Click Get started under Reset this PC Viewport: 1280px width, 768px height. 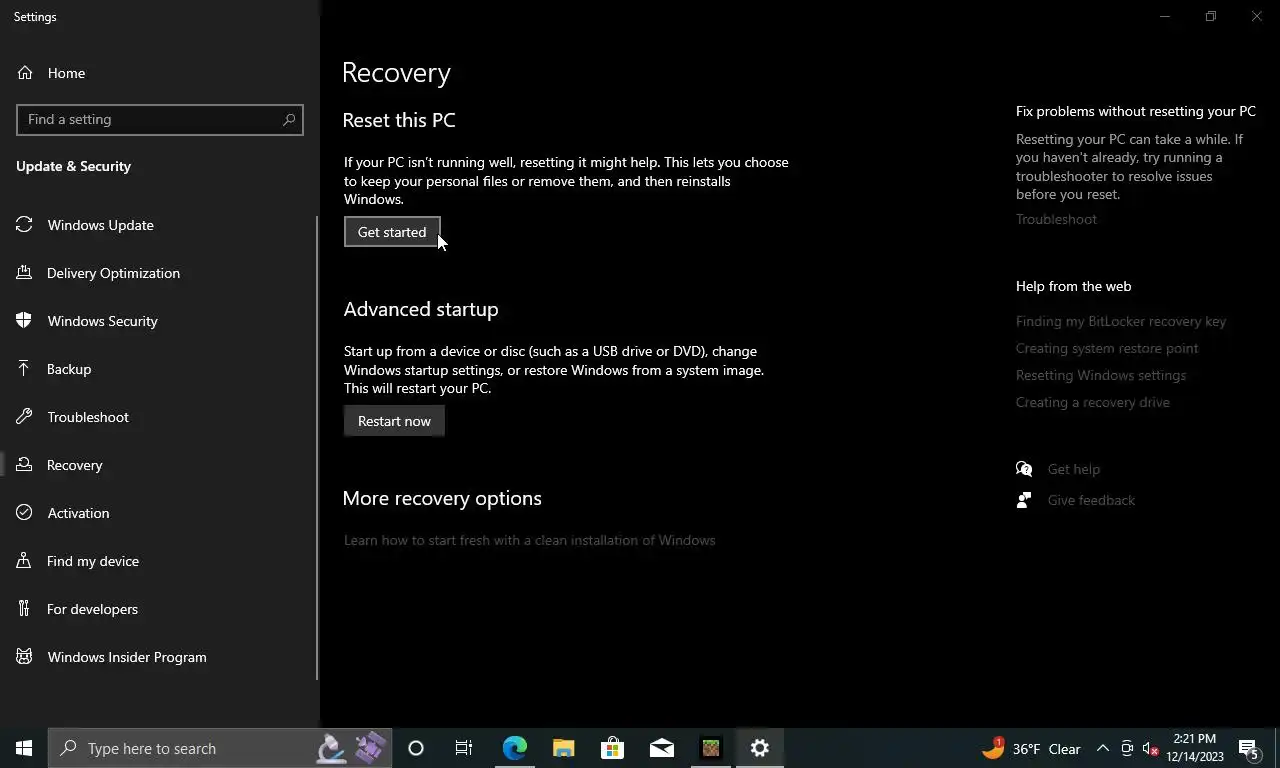tap(392, 232)
